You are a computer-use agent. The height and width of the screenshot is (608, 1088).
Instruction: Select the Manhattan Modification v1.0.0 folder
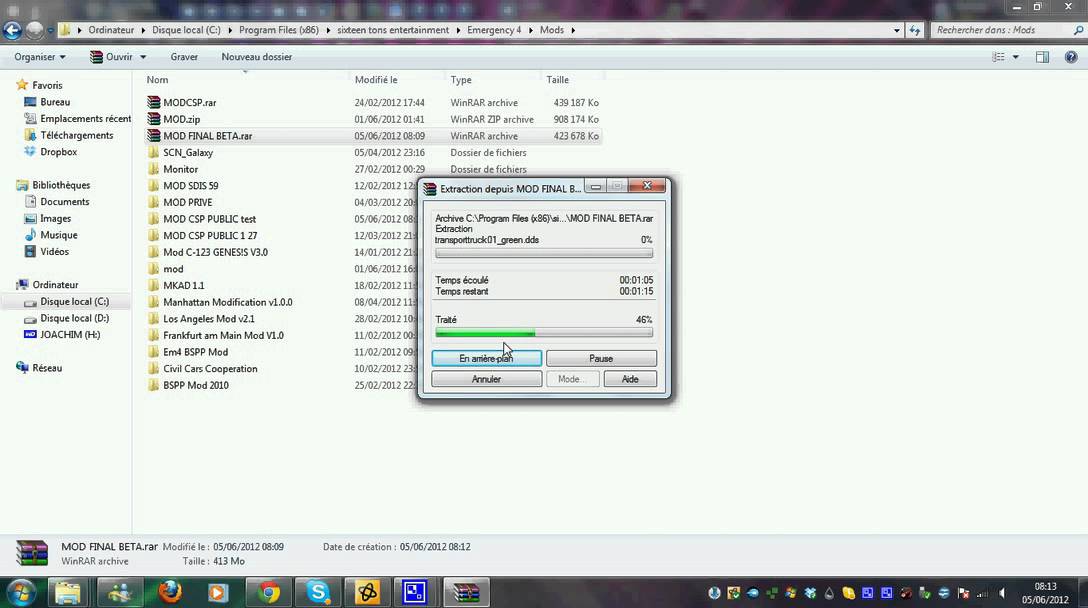[228, 302]
